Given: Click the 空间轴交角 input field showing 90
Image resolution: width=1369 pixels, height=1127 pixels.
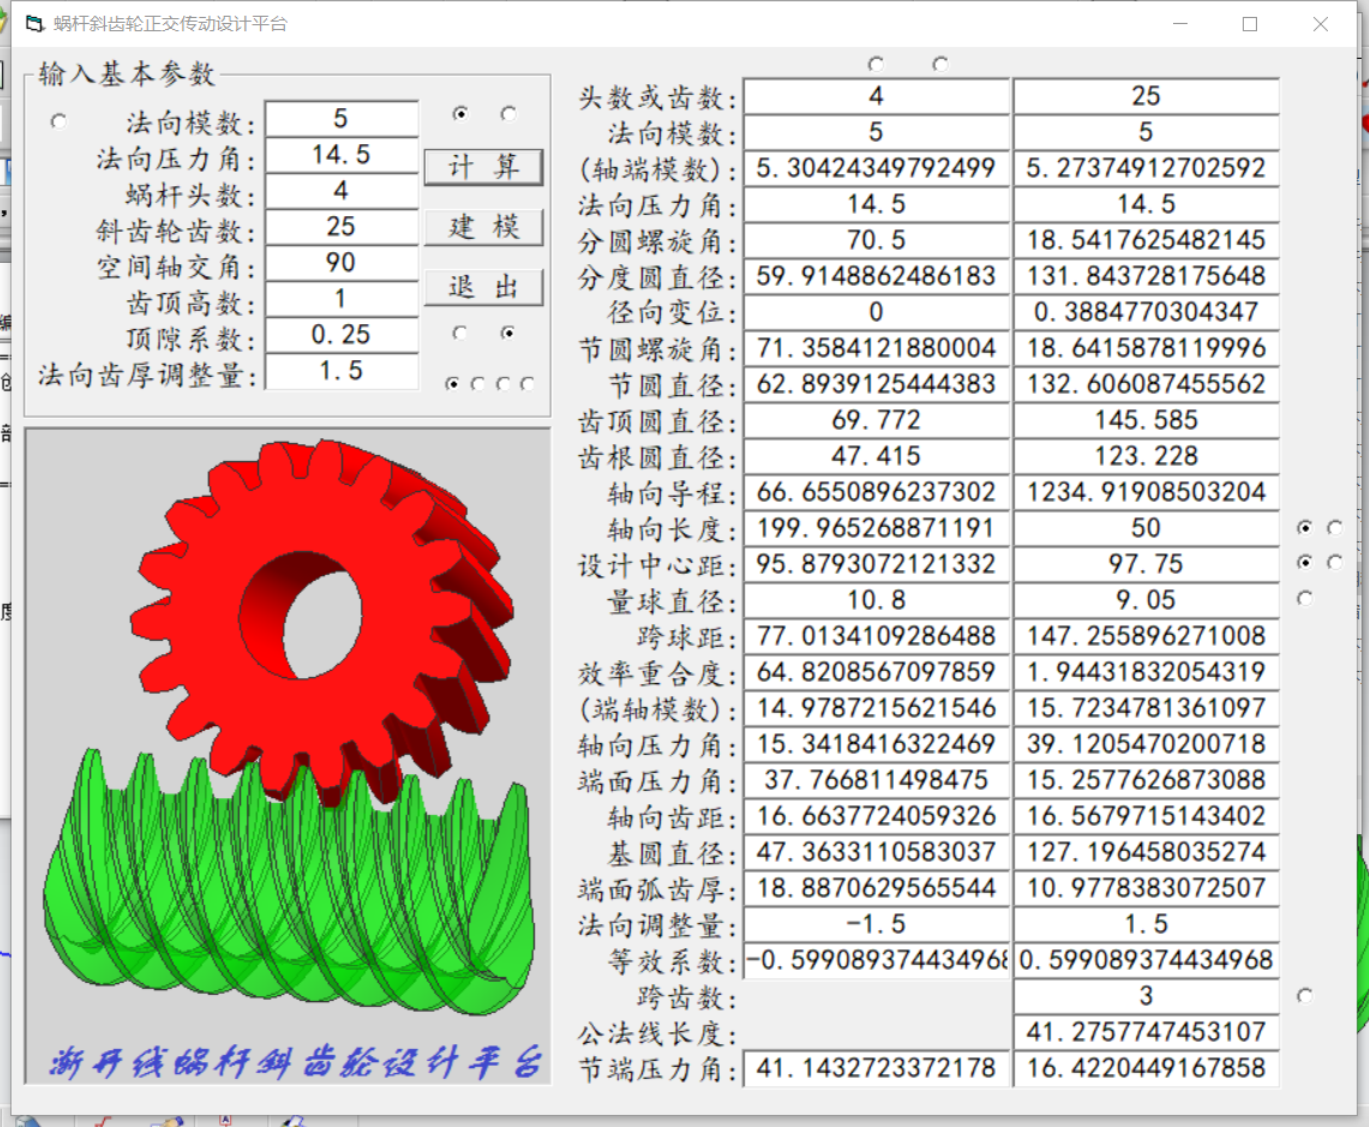Looking at the screenshot, I should tap(341, 263).
